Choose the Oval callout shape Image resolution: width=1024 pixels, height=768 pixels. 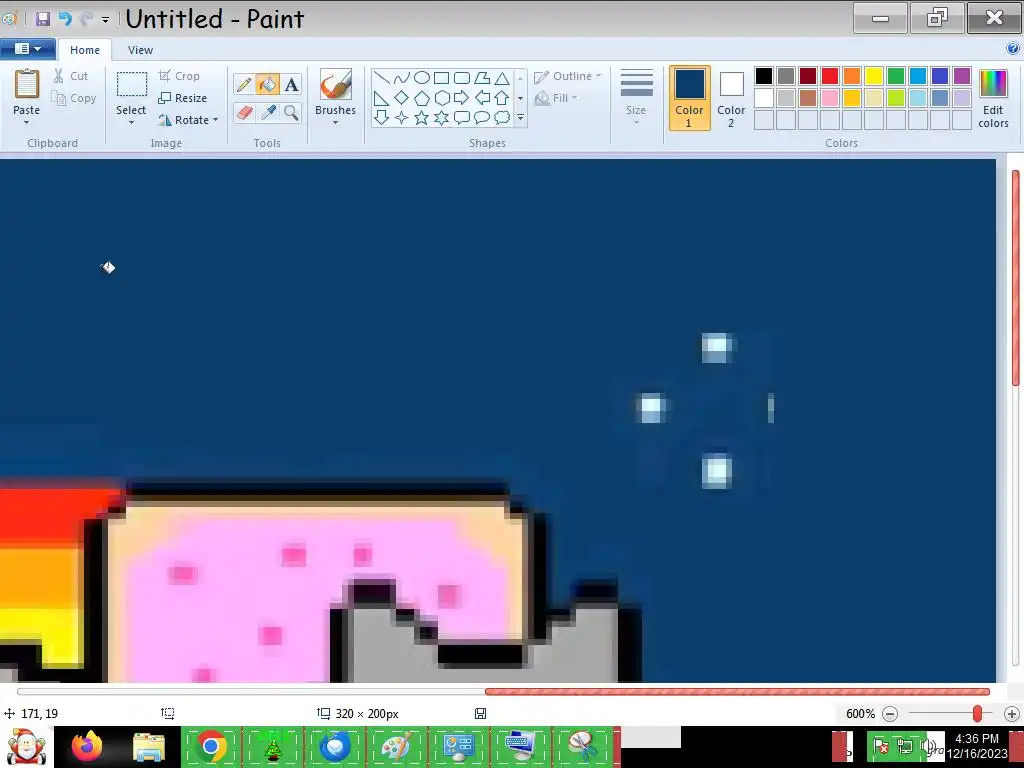pyautogui.click(x=482, y=118)
